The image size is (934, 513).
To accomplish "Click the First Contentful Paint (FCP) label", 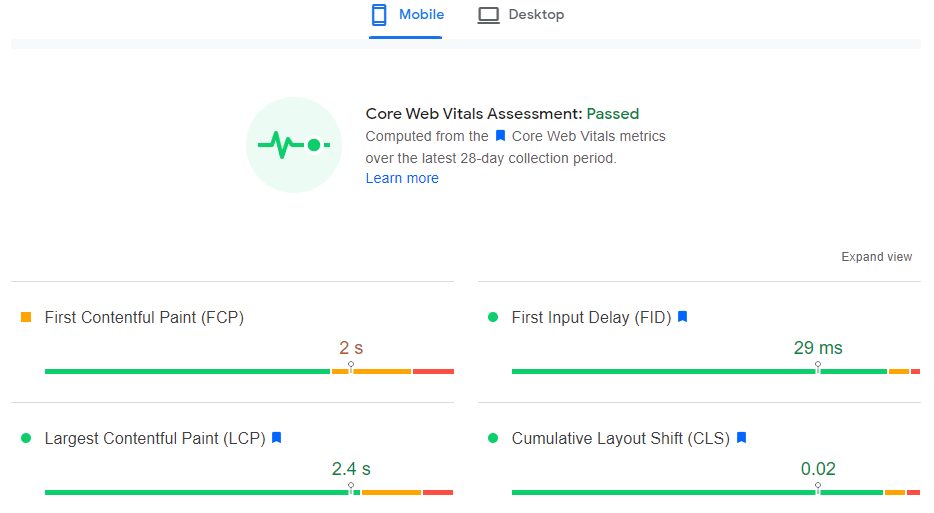I will 144,317.
